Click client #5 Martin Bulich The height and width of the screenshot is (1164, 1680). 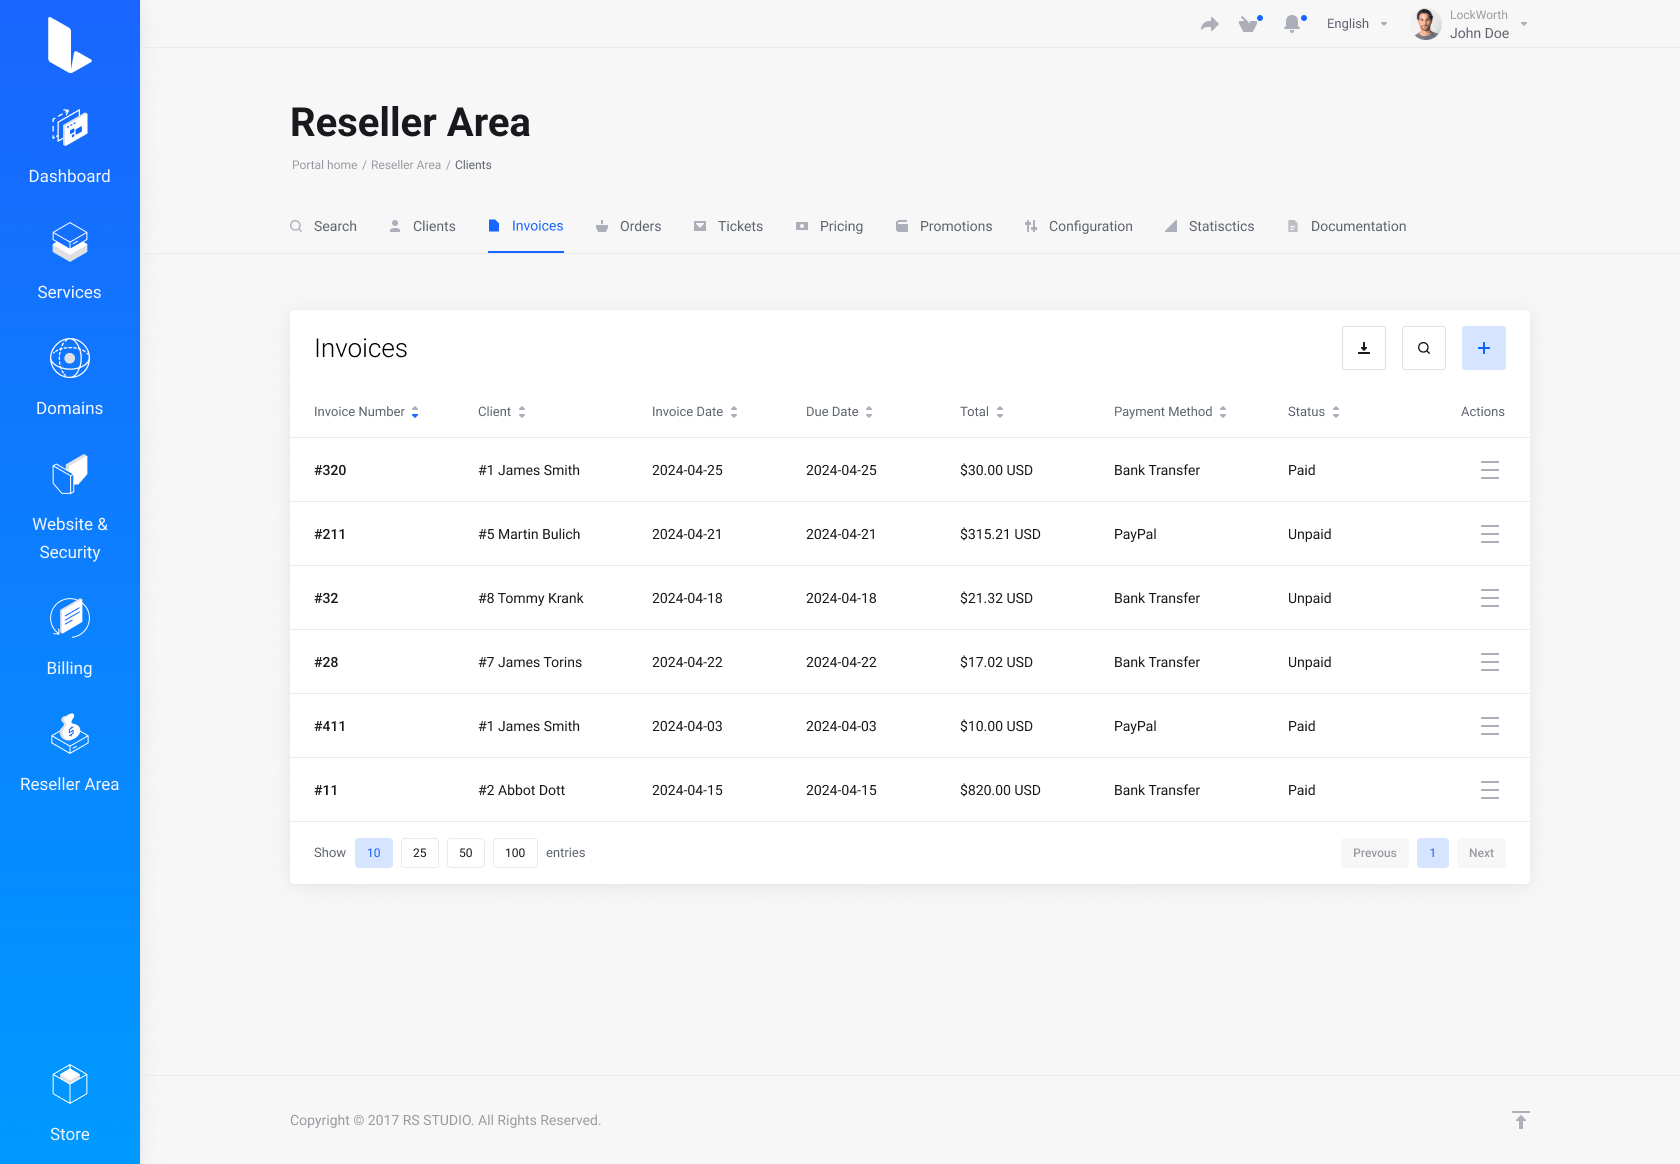pyautogui.click(x=529, y=534)
